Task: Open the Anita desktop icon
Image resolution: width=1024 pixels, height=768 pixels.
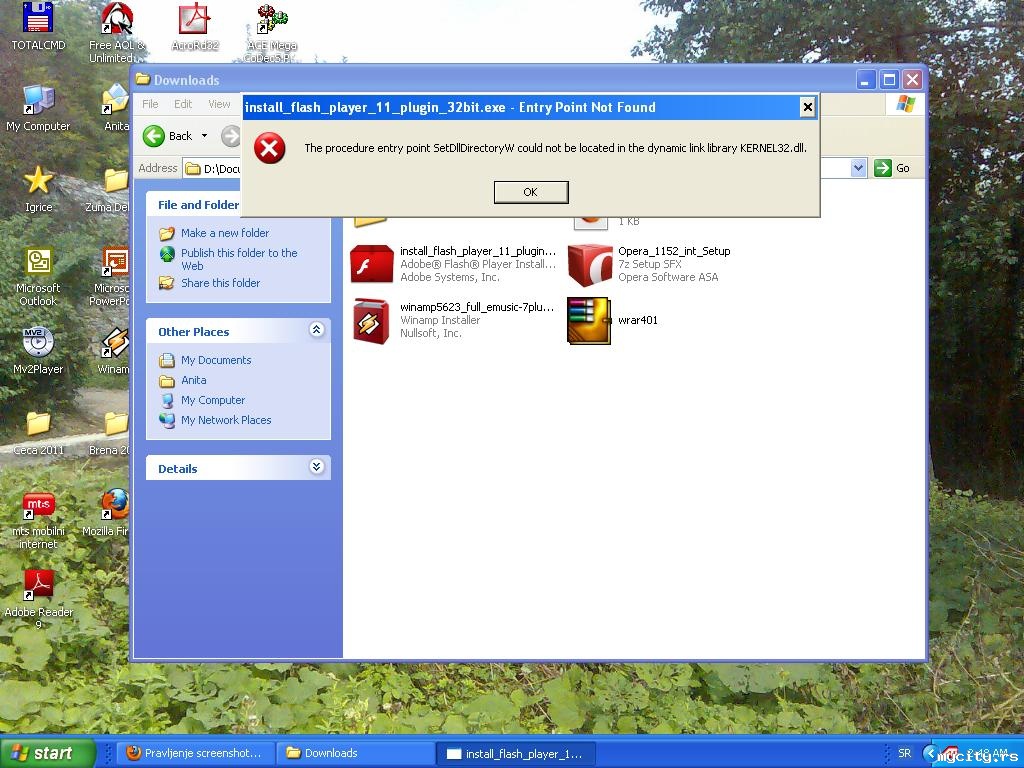Action: pyautogui.click(x=116, y=108)
